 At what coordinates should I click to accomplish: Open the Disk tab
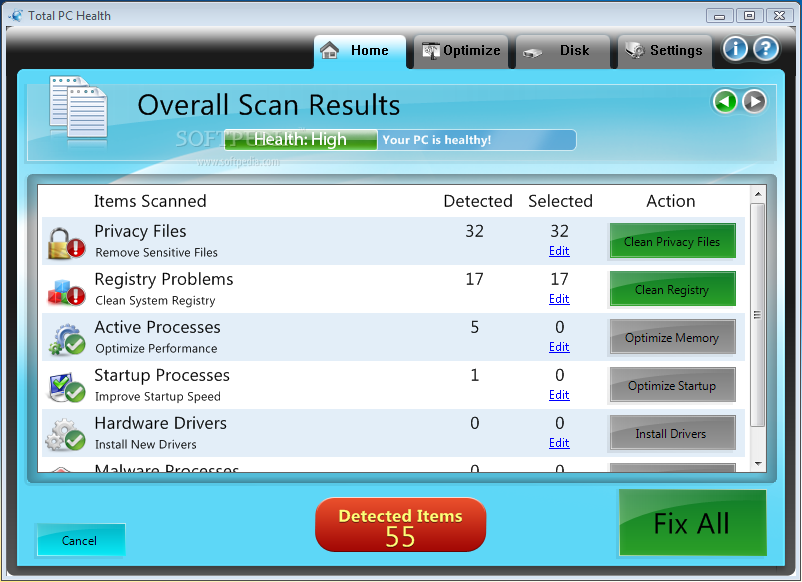tap(563, 51)
